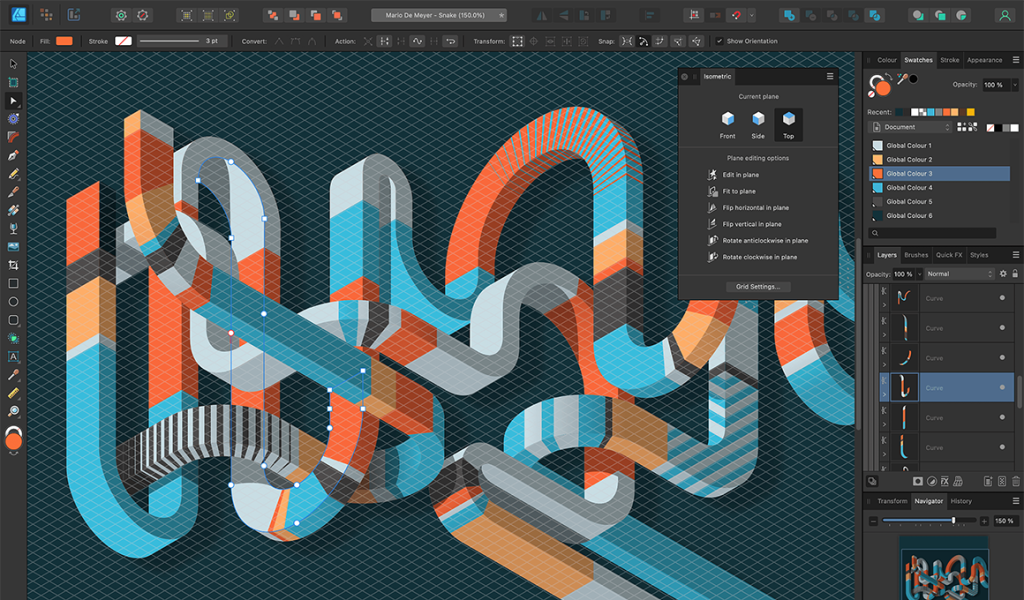Screen dimensions: 1024x600
Task: Open the Swatches panel hamburger menu
Action: pos(1016,59)
